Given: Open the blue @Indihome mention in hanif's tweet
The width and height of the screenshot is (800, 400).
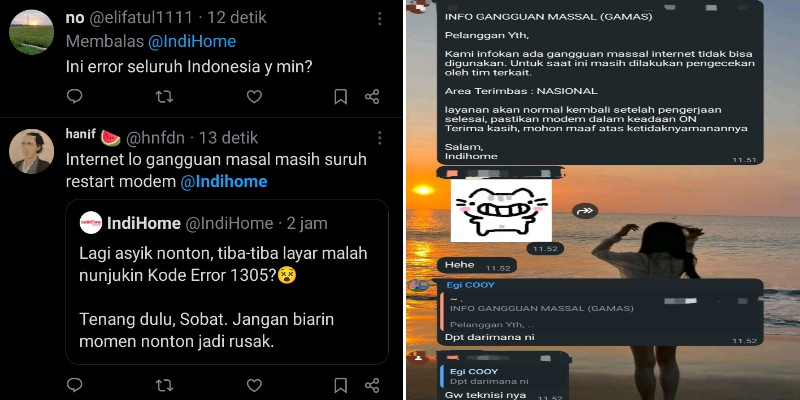Looking at the screenshot, I should pos(223,182).
